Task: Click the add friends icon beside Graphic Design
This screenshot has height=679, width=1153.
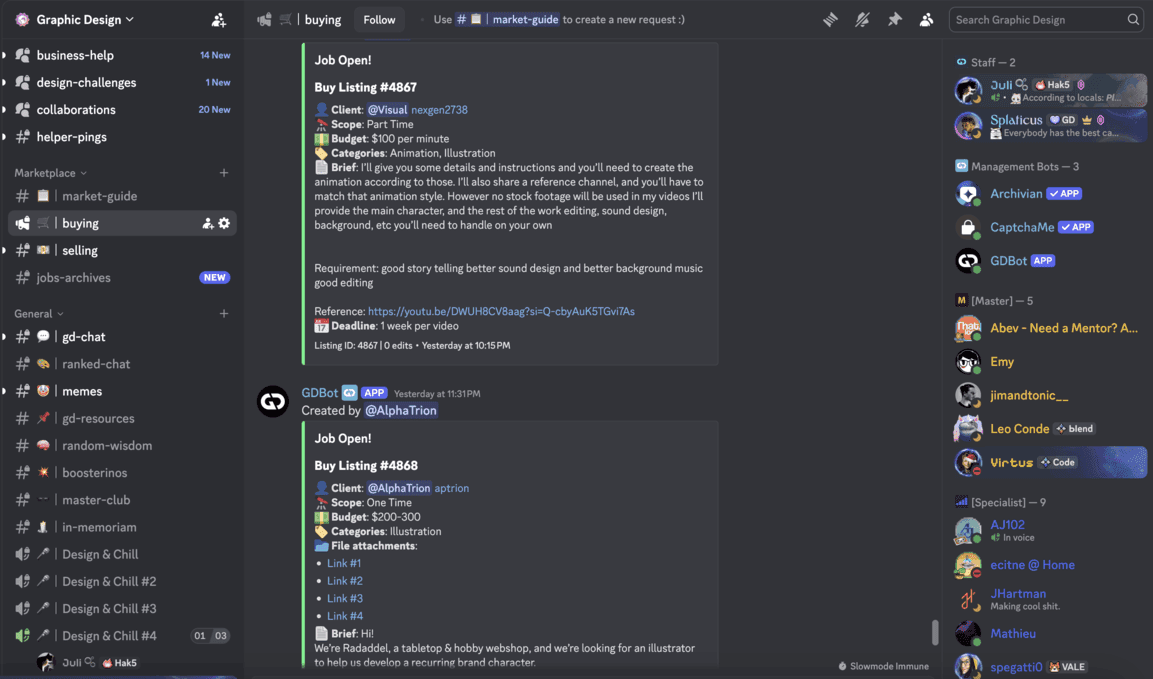Action: 217,19
